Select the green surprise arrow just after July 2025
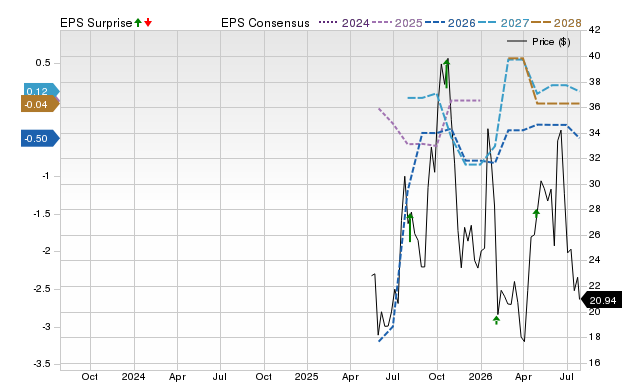 (x=410, y=227)
